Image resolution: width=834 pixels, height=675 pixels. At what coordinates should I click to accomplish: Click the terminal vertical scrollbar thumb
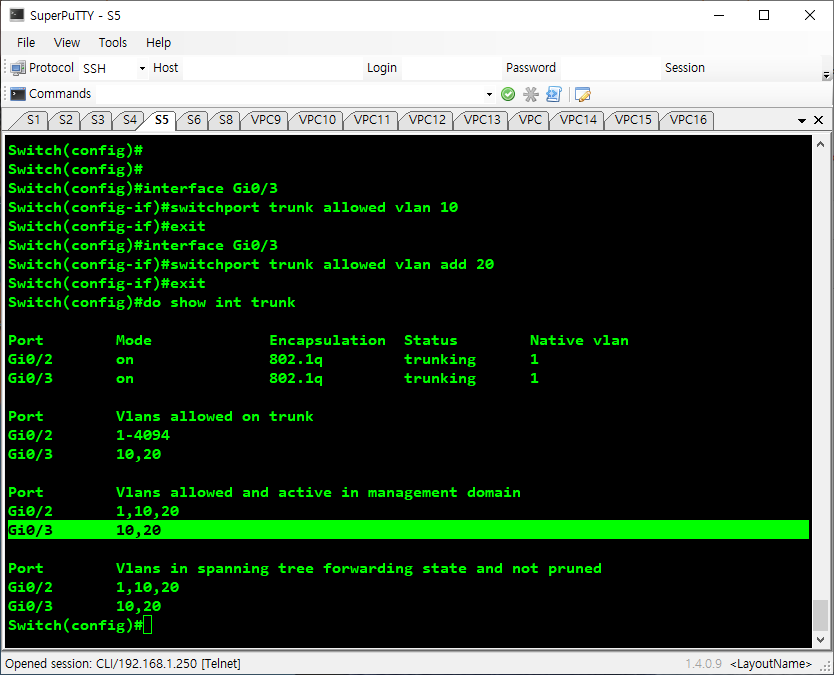click(820, 614)
